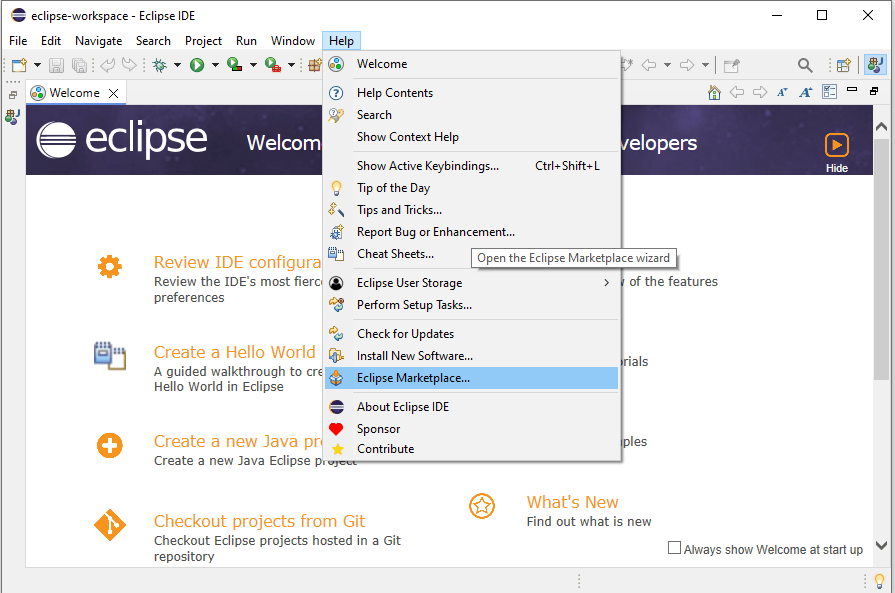Open Checkout projects from Git link
Screen dimensions: 895x593
(x=259, y=521)
